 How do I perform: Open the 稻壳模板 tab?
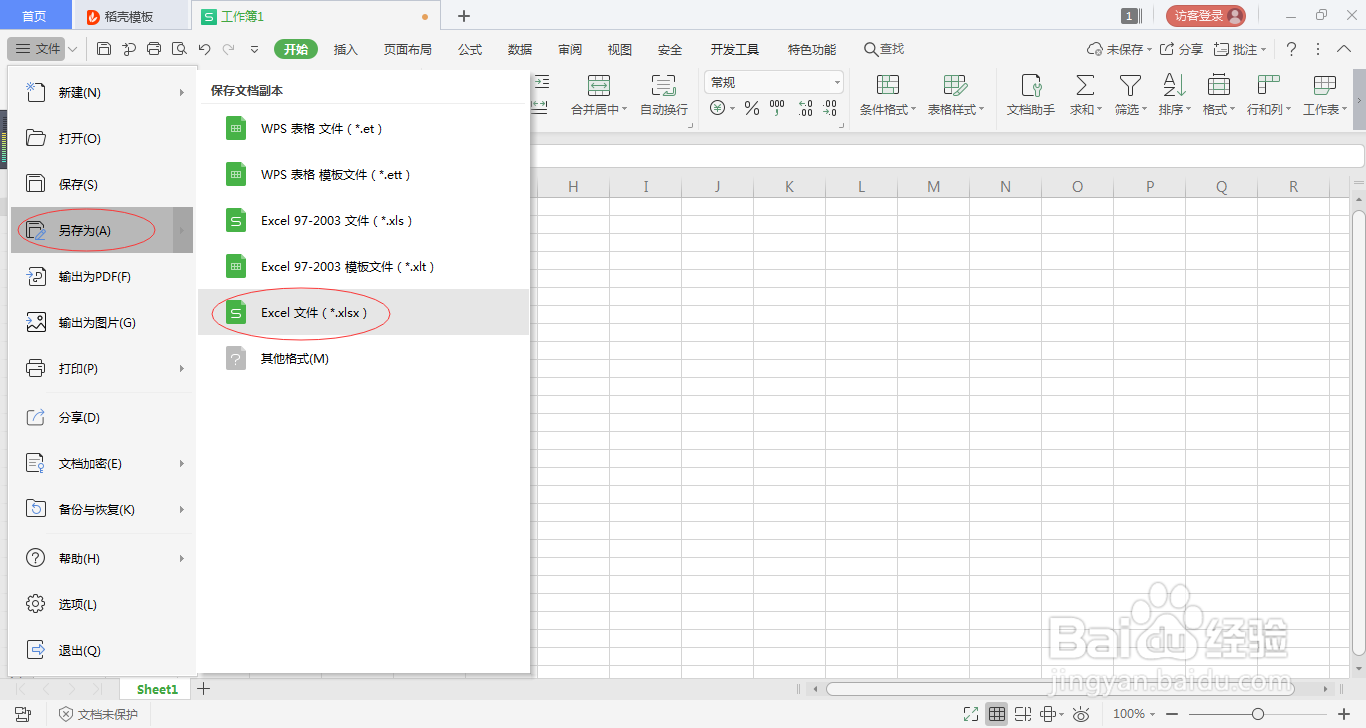pos(132,16)
